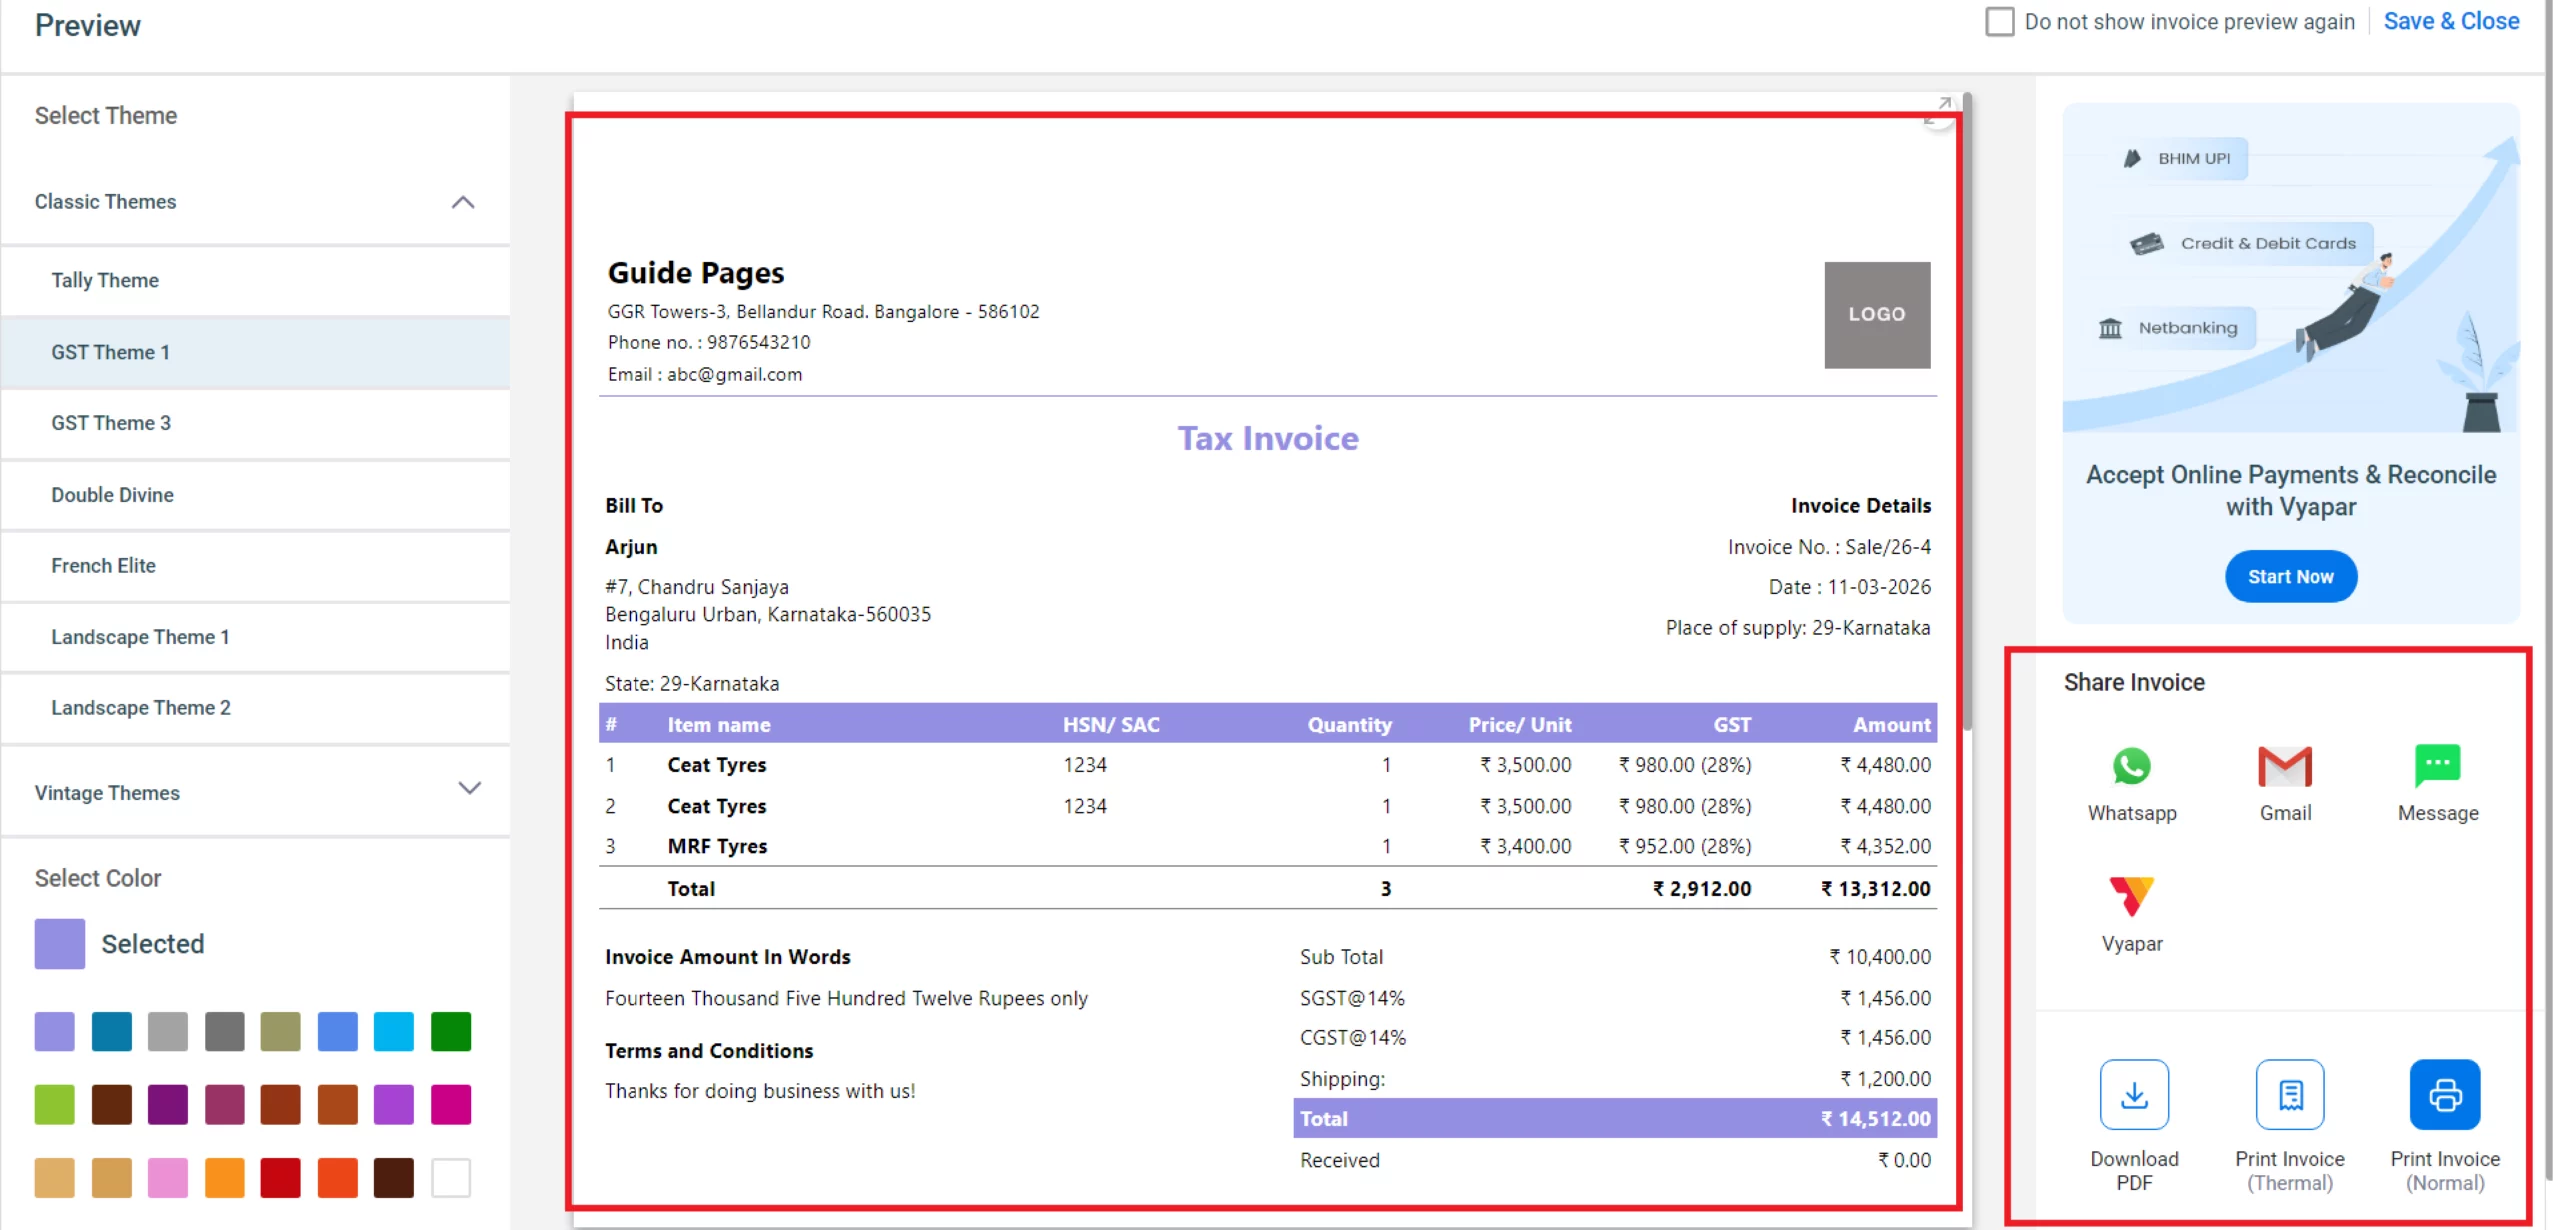Send invoice using the Message icon
Image resolution: width=2560 pixels, height=1230 pixels.
point(2437,766)
